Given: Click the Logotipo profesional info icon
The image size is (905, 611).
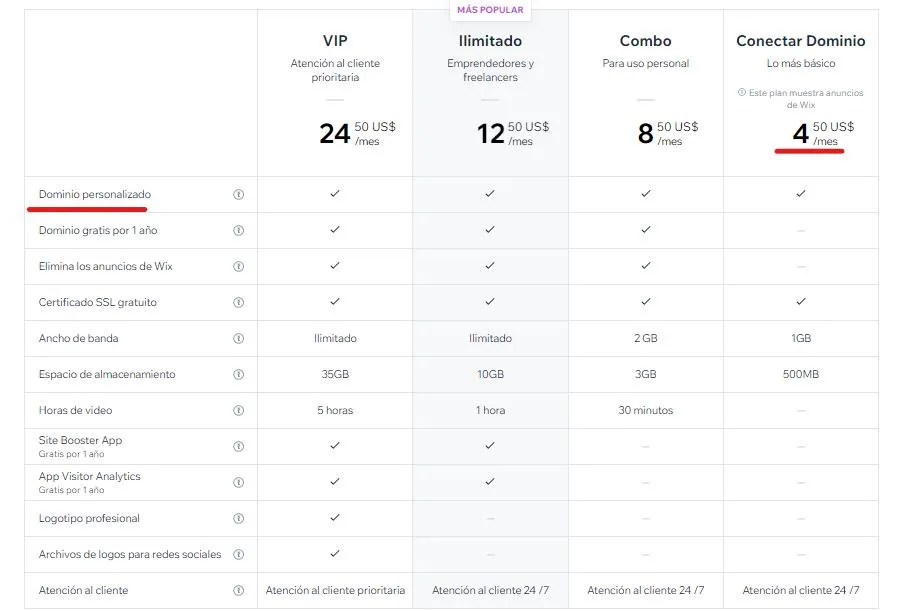Looking at the screenshot, I should pos(238,518).
